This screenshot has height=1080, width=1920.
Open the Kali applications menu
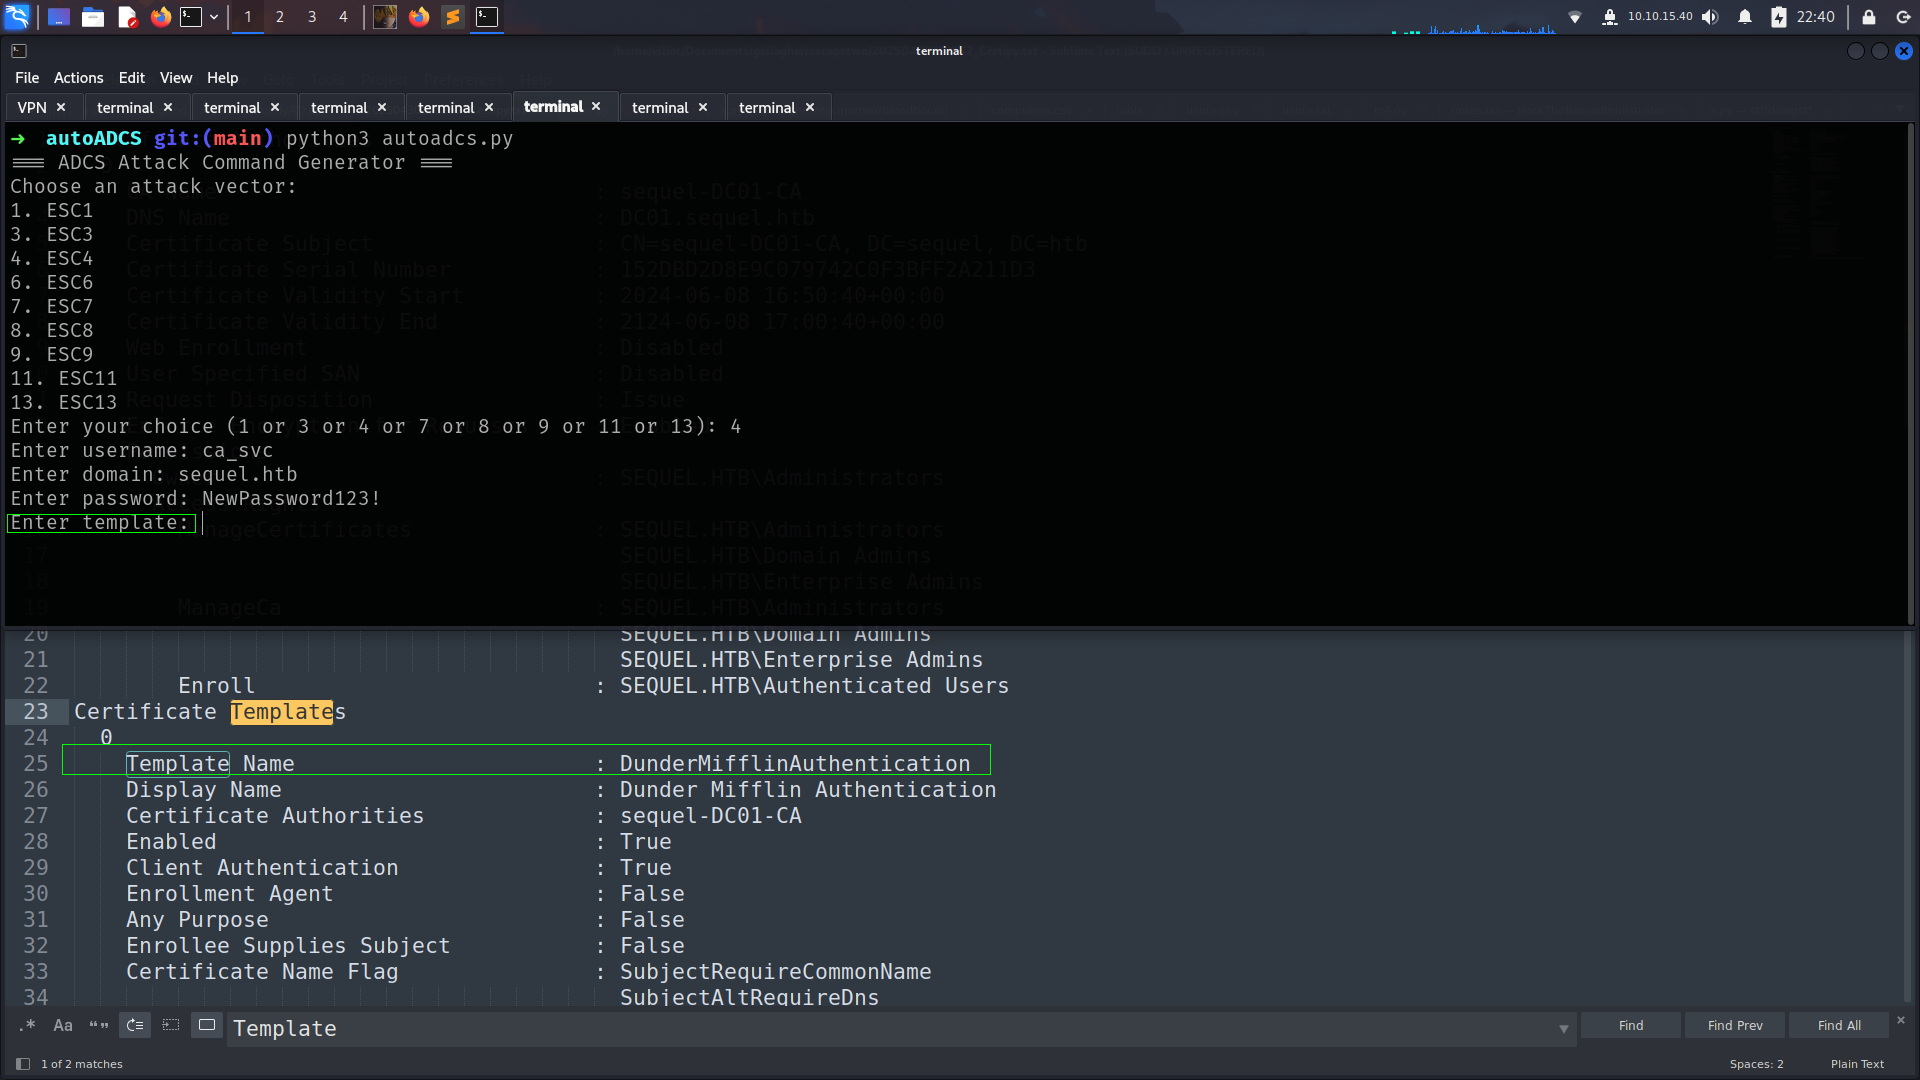click(x=18, y=17)
